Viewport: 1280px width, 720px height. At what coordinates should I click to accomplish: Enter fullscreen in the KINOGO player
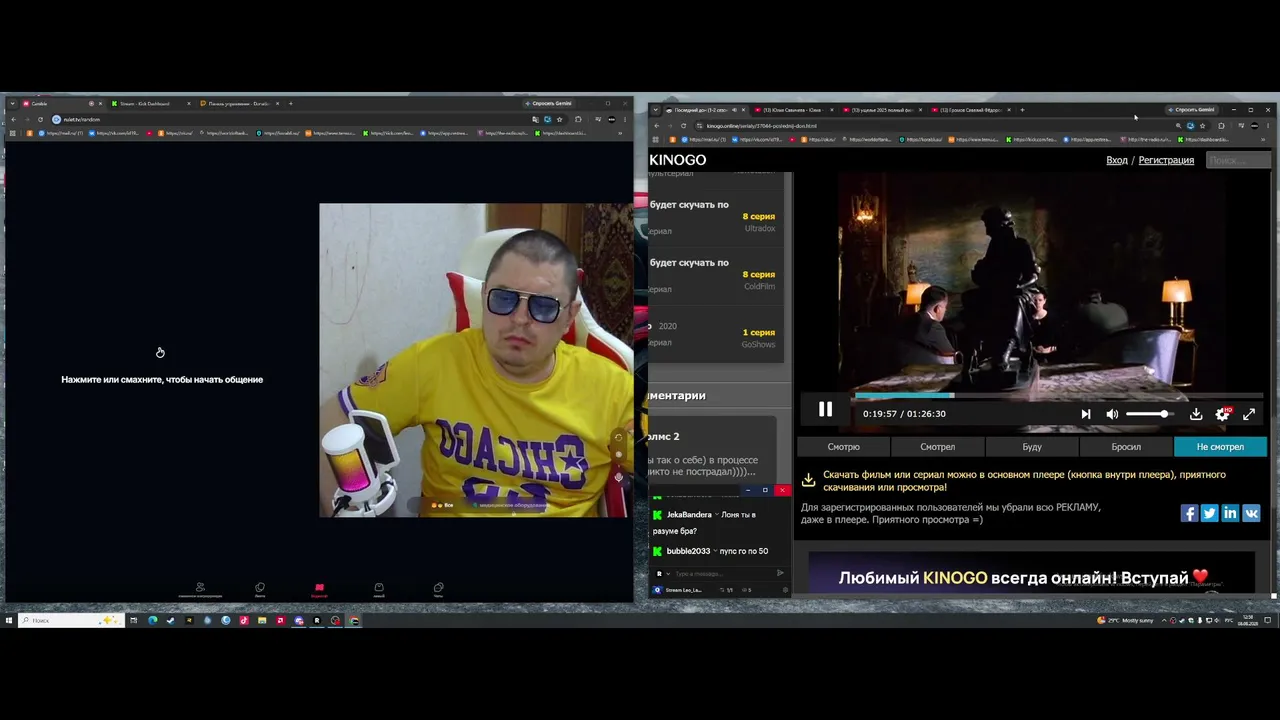(1249, 414)
